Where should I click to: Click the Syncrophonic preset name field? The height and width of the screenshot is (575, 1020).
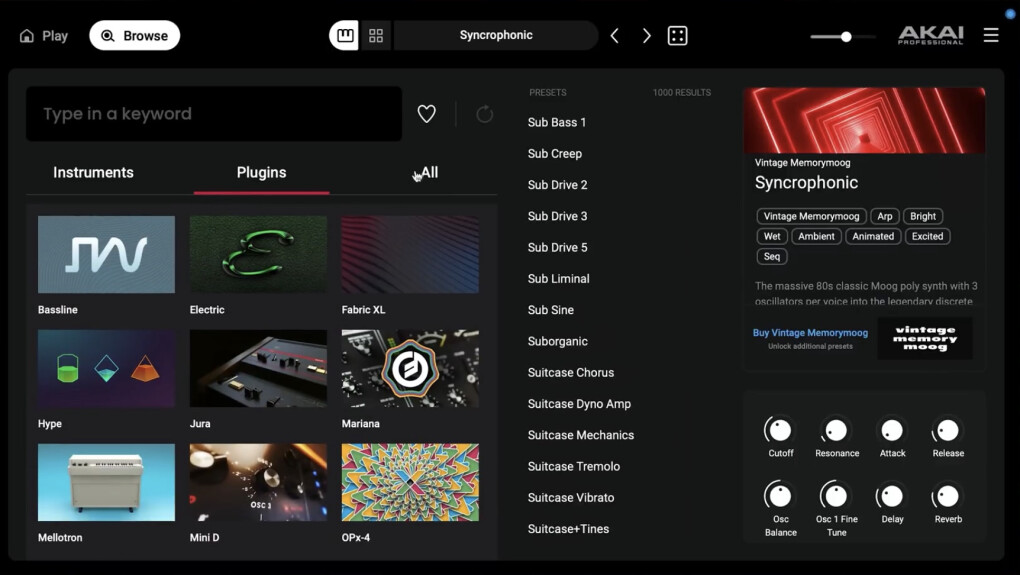pyautogui.click(x=496, y=35)
